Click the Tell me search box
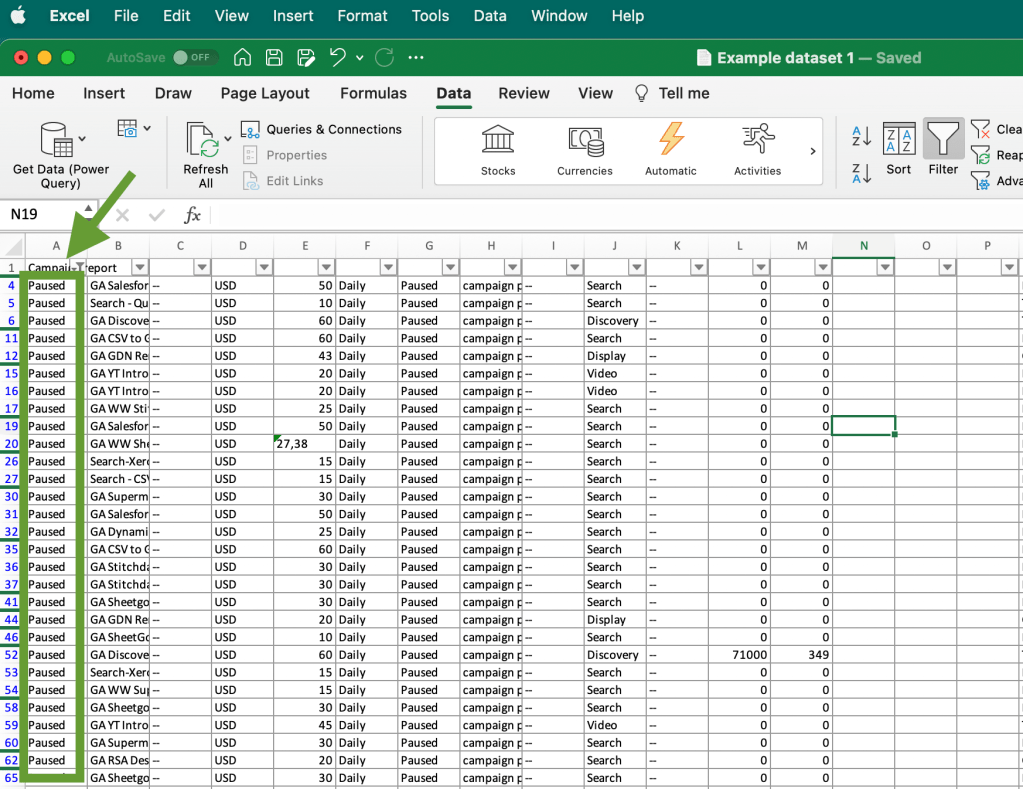The height and width of the screenshot is (789, 1023). point(683,93)
